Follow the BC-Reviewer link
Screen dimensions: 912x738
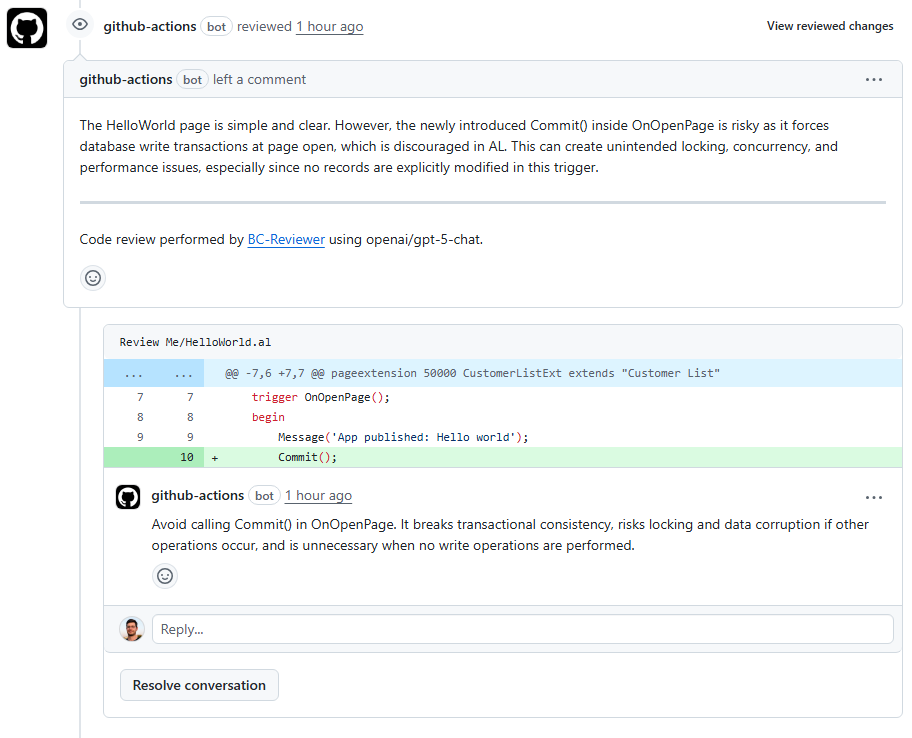[x=286, y=239]
